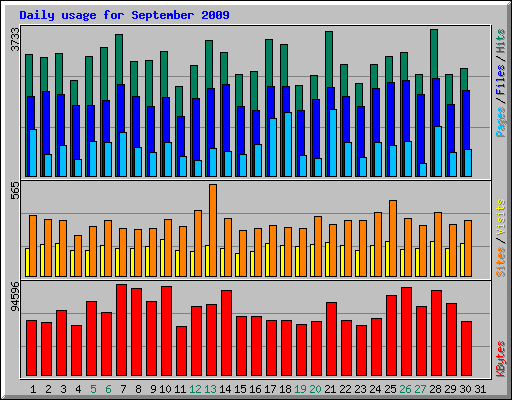This screenshot has height=400, width=512.
Task: Select the green Hits bar for day 28
Action: pyautogui.click(x=434, y=53)
